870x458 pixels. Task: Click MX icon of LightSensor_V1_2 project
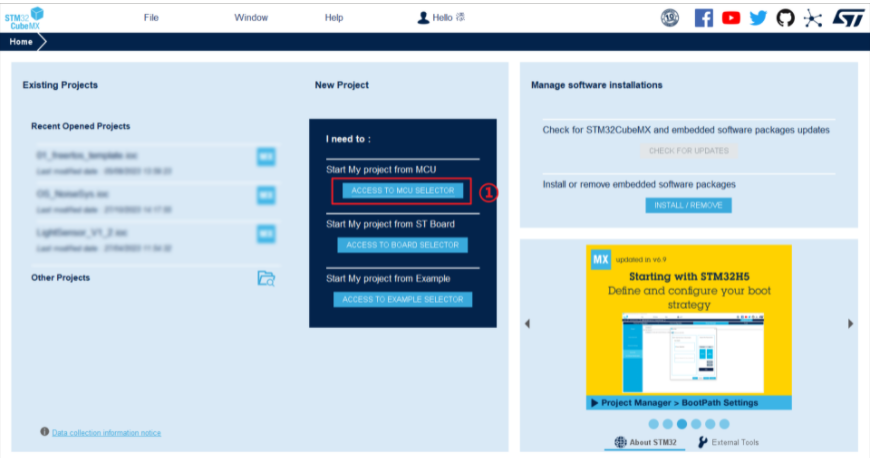pos(266,234)
